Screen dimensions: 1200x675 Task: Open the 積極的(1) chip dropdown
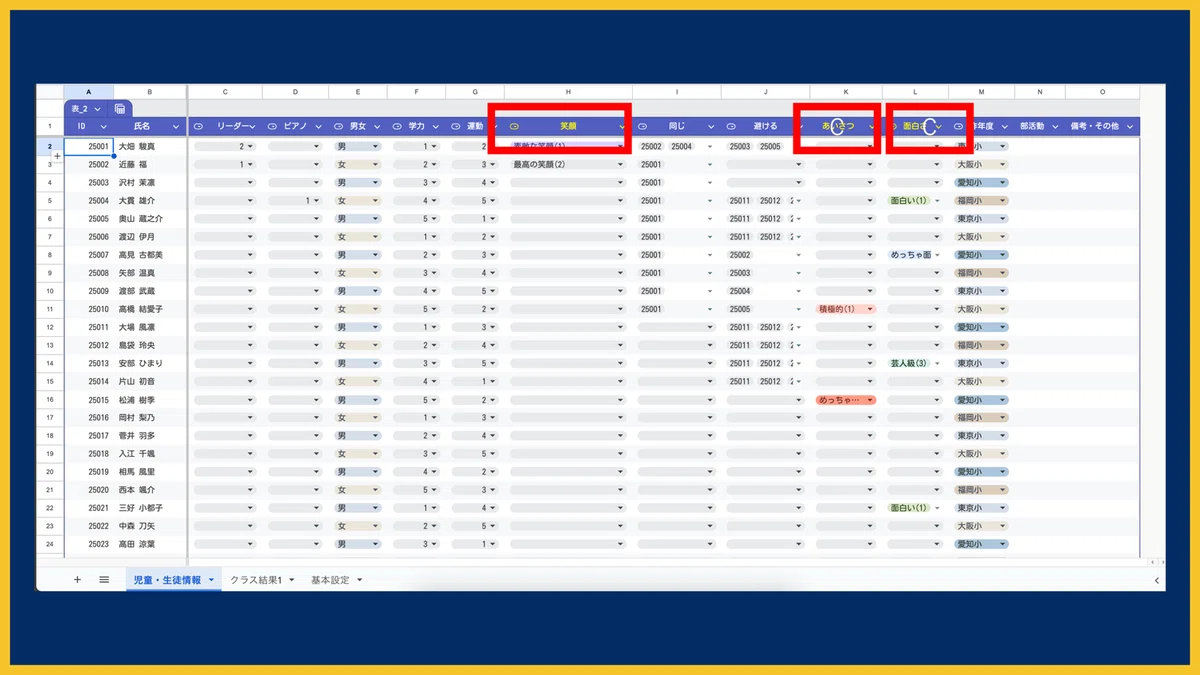[846, 309]
